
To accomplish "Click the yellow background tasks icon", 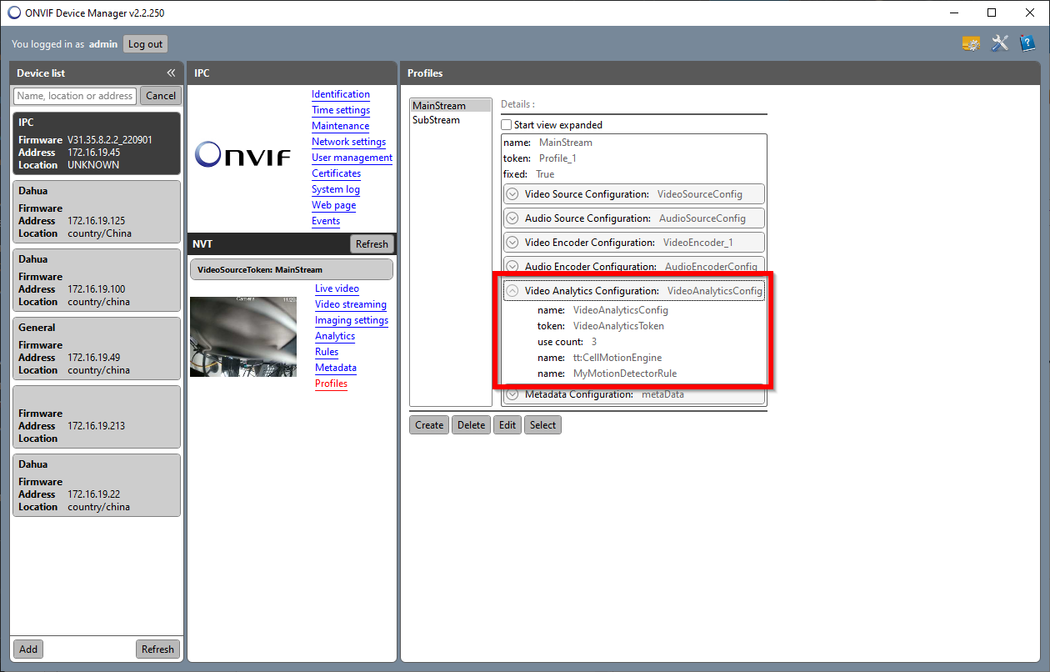I will tap(970, 44).
